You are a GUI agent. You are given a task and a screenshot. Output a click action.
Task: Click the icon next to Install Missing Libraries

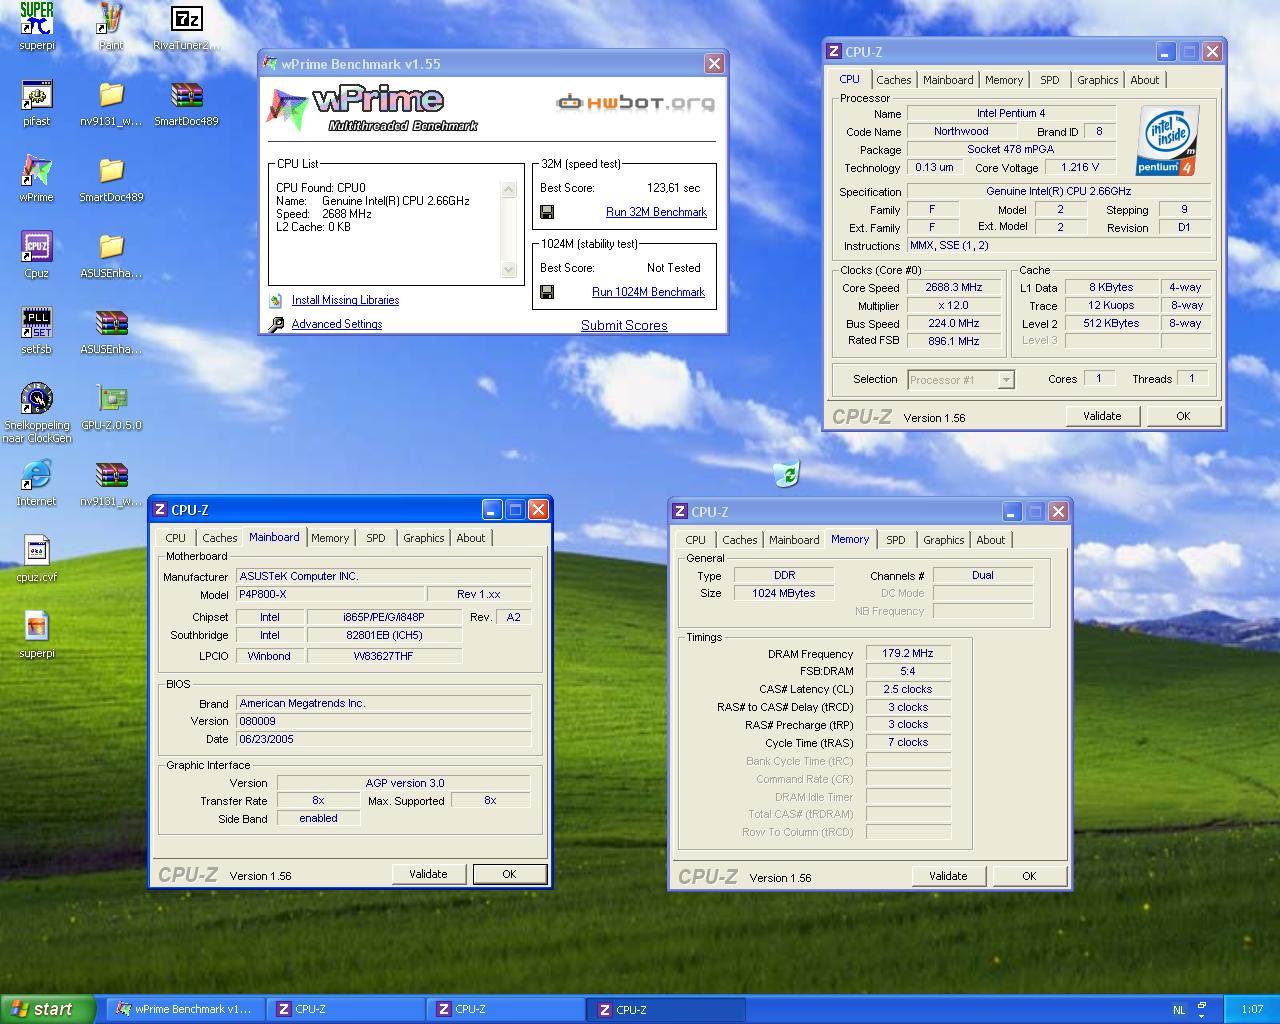coord(275,300)
